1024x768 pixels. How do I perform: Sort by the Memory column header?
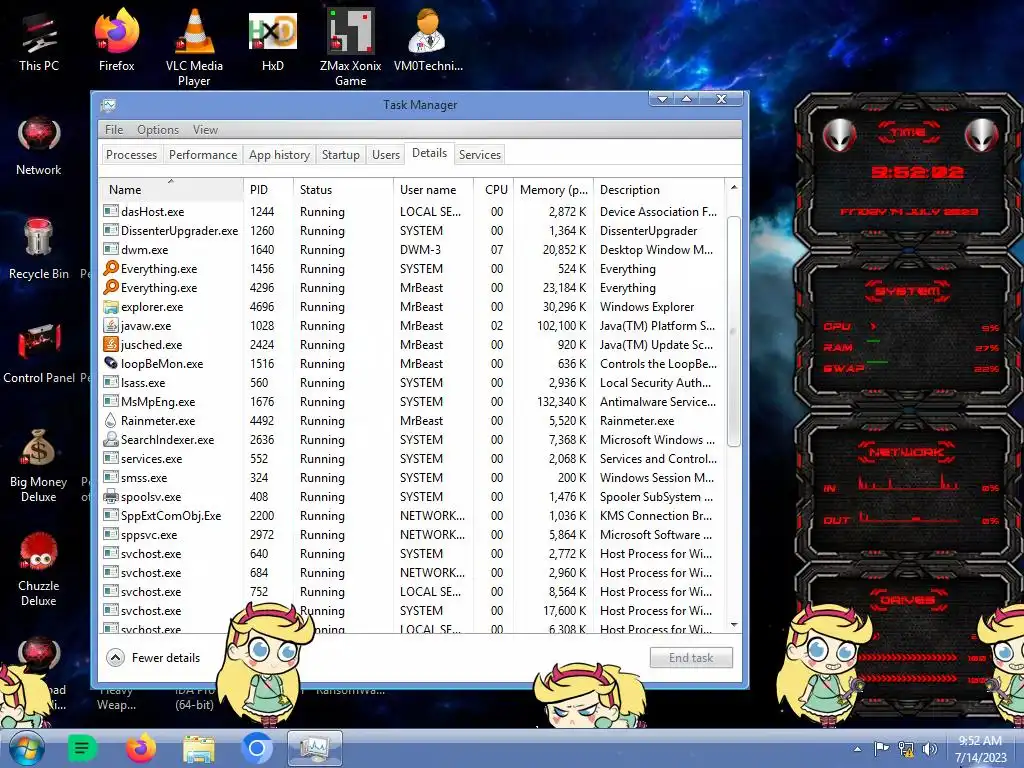coord(553,189)
